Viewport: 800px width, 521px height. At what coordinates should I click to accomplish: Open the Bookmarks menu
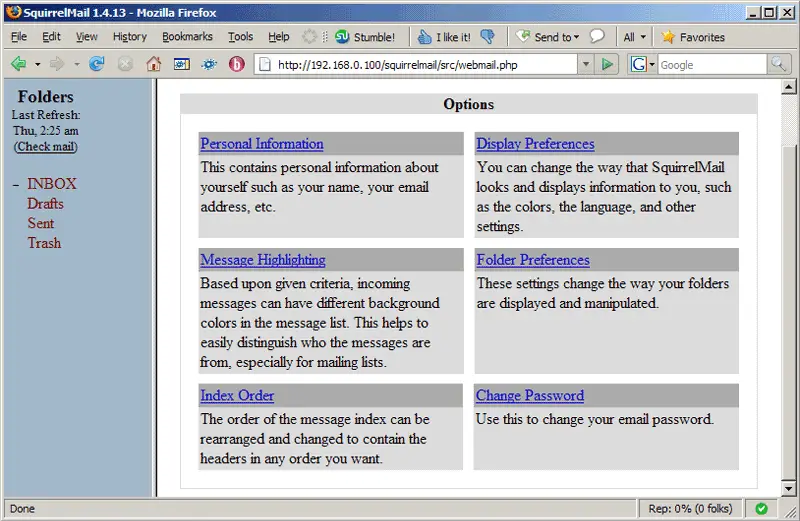187,37
